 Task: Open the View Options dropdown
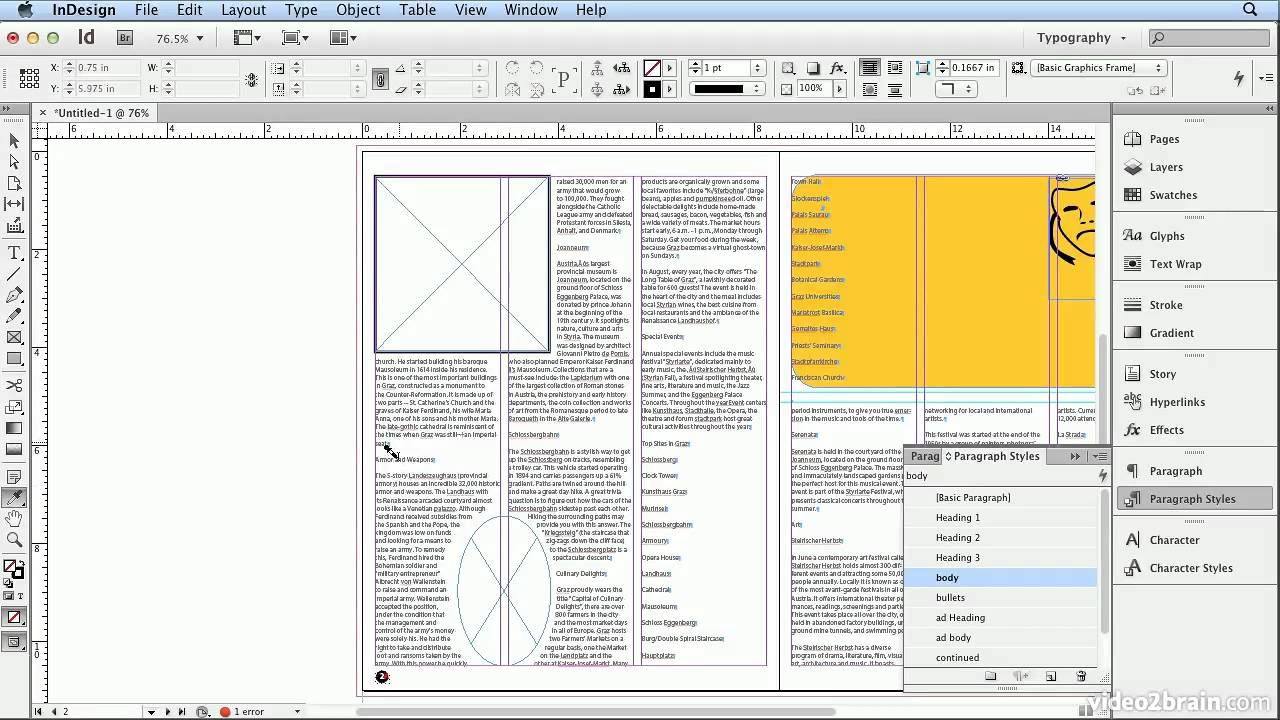coord(246,38)
